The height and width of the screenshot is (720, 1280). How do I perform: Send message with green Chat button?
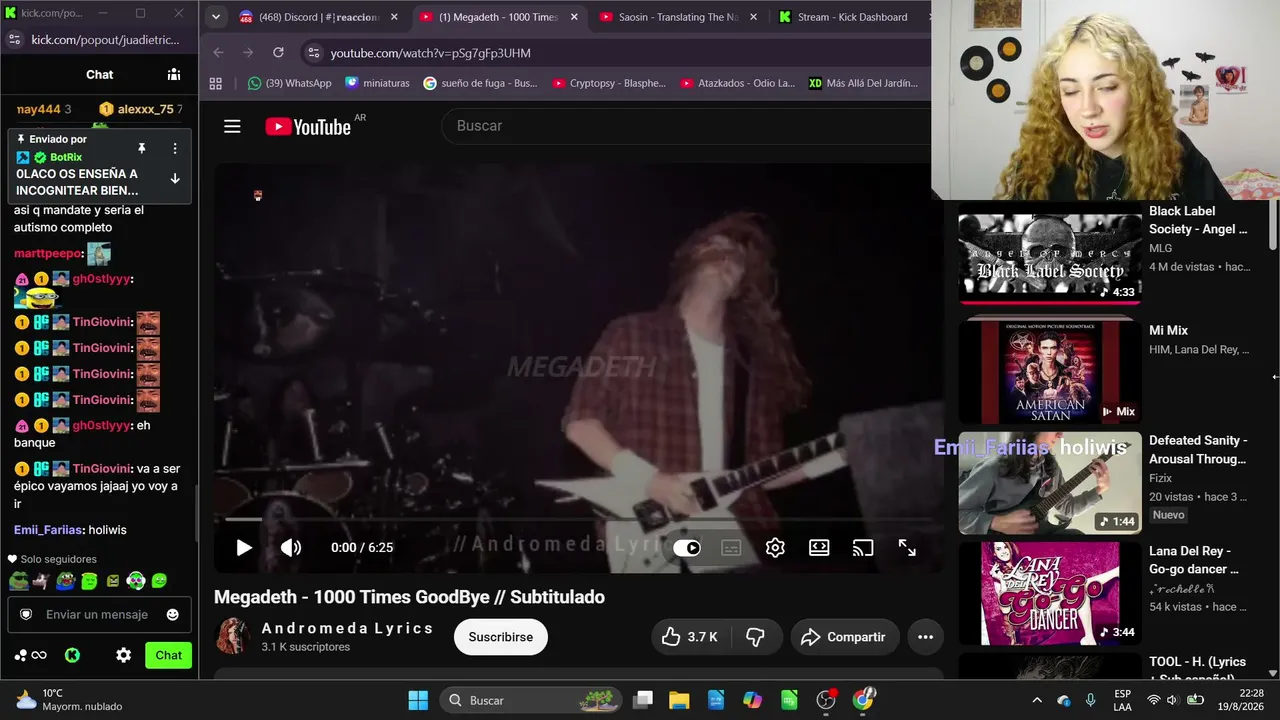coord(168,655)
